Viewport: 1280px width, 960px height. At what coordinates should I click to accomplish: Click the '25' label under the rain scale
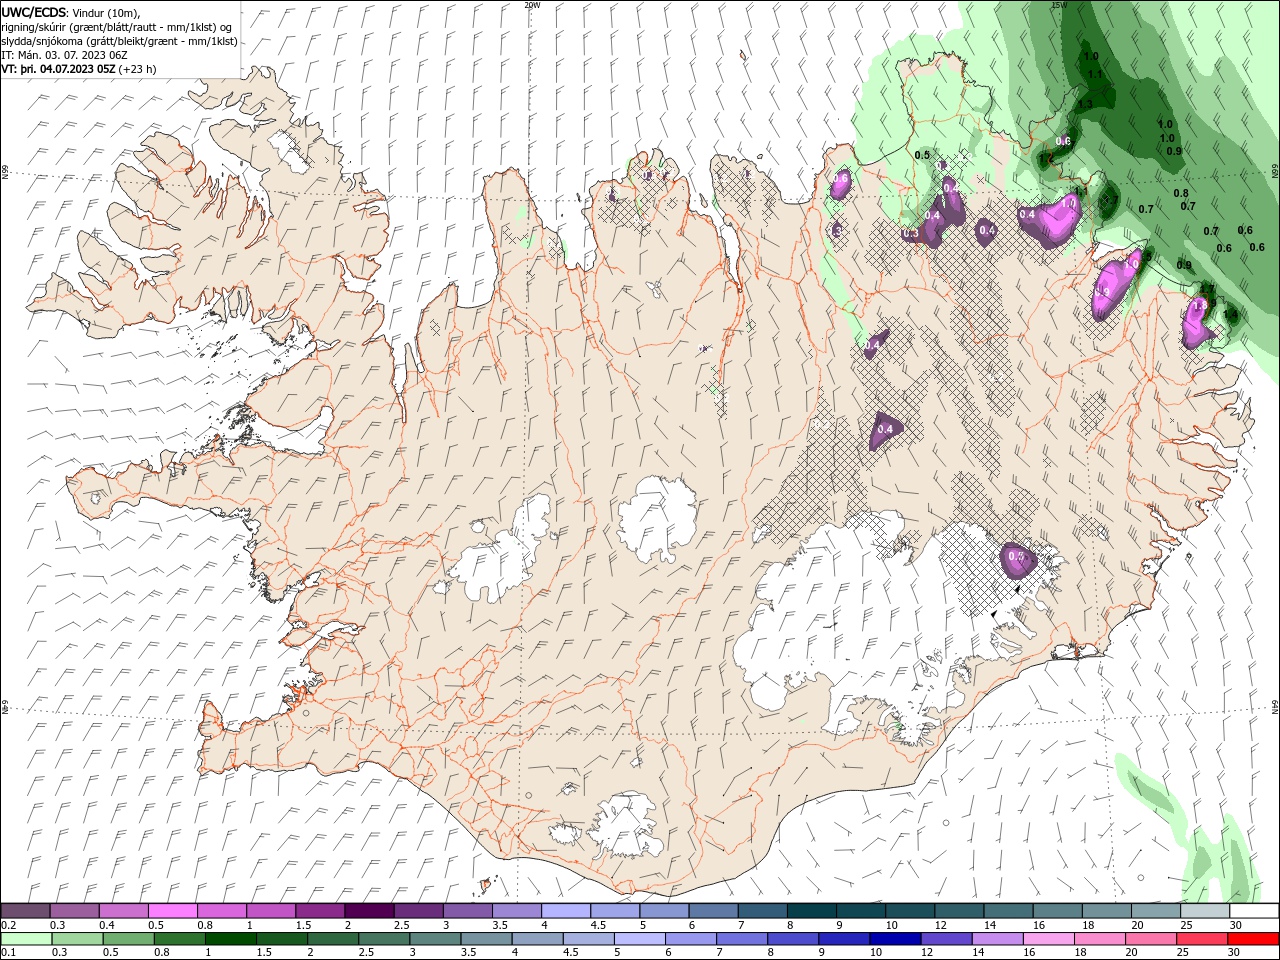(x=1183, y=953)
